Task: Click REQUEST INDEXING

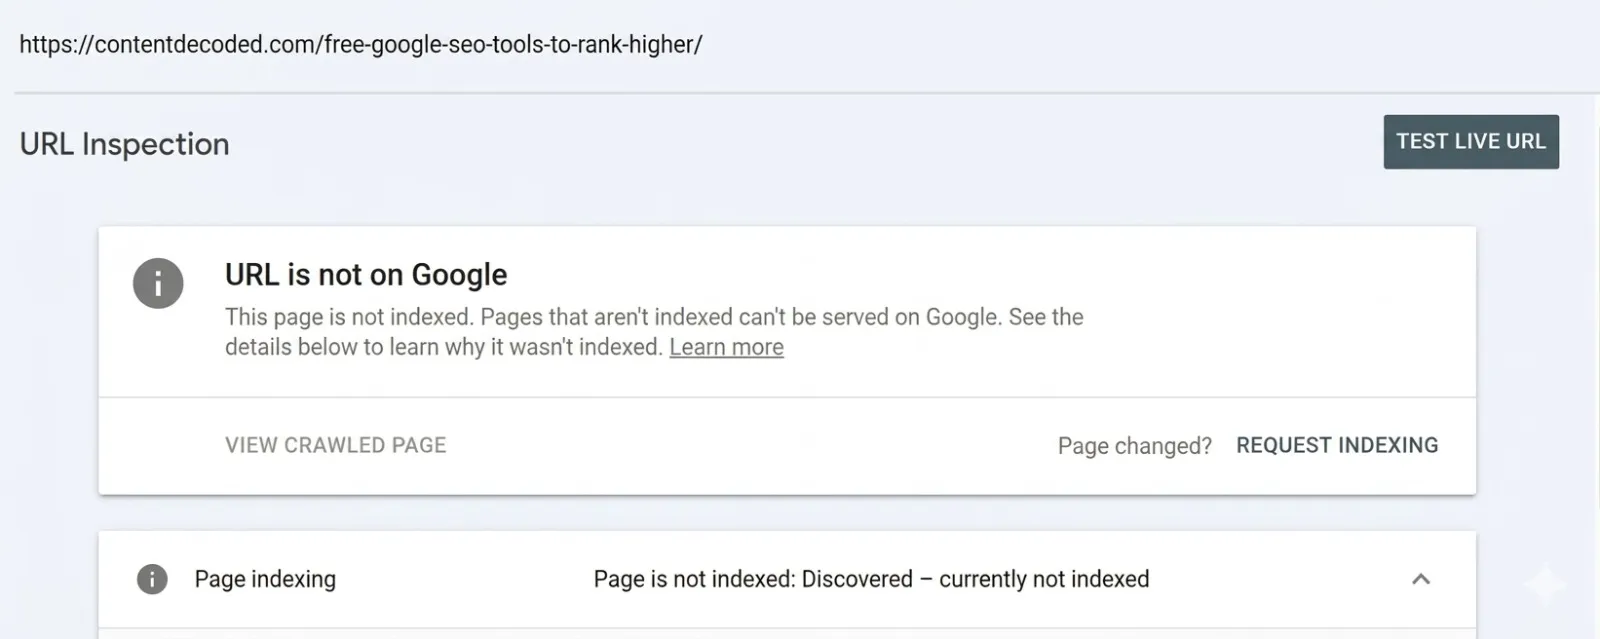Action: point(1337,445)
